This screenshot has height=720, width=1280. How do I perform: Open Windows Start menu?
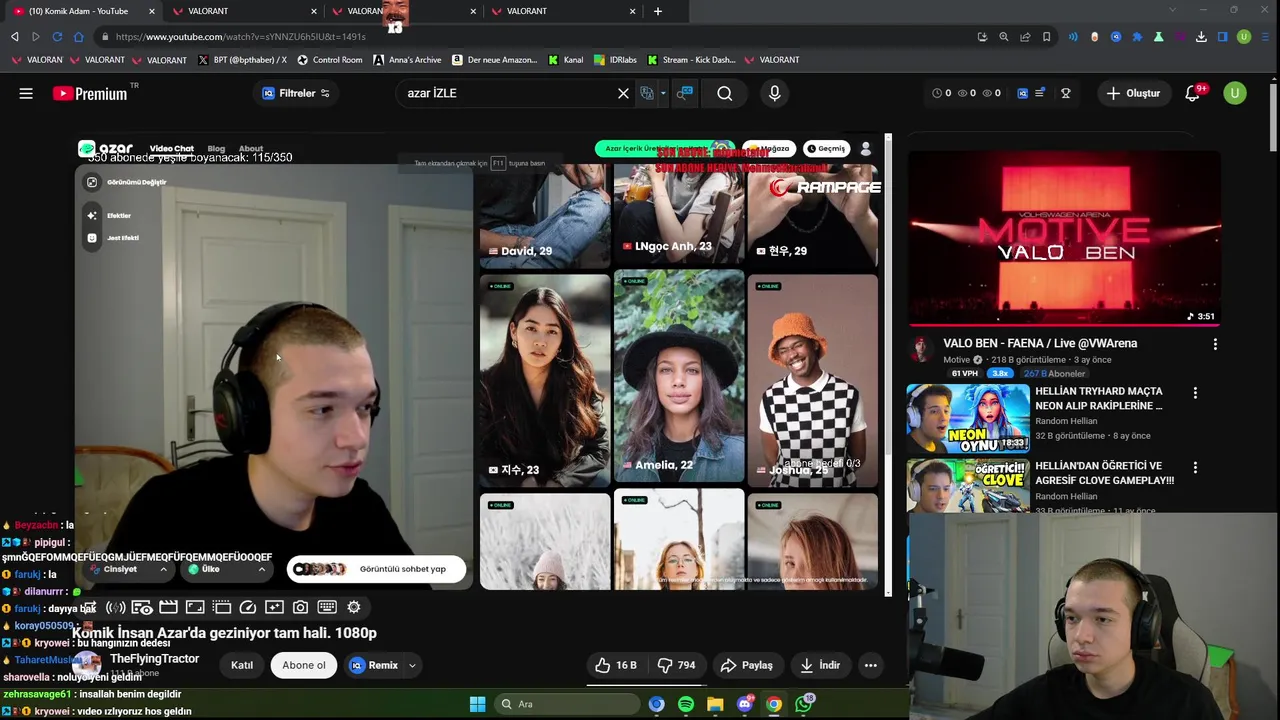coord(477,704)
